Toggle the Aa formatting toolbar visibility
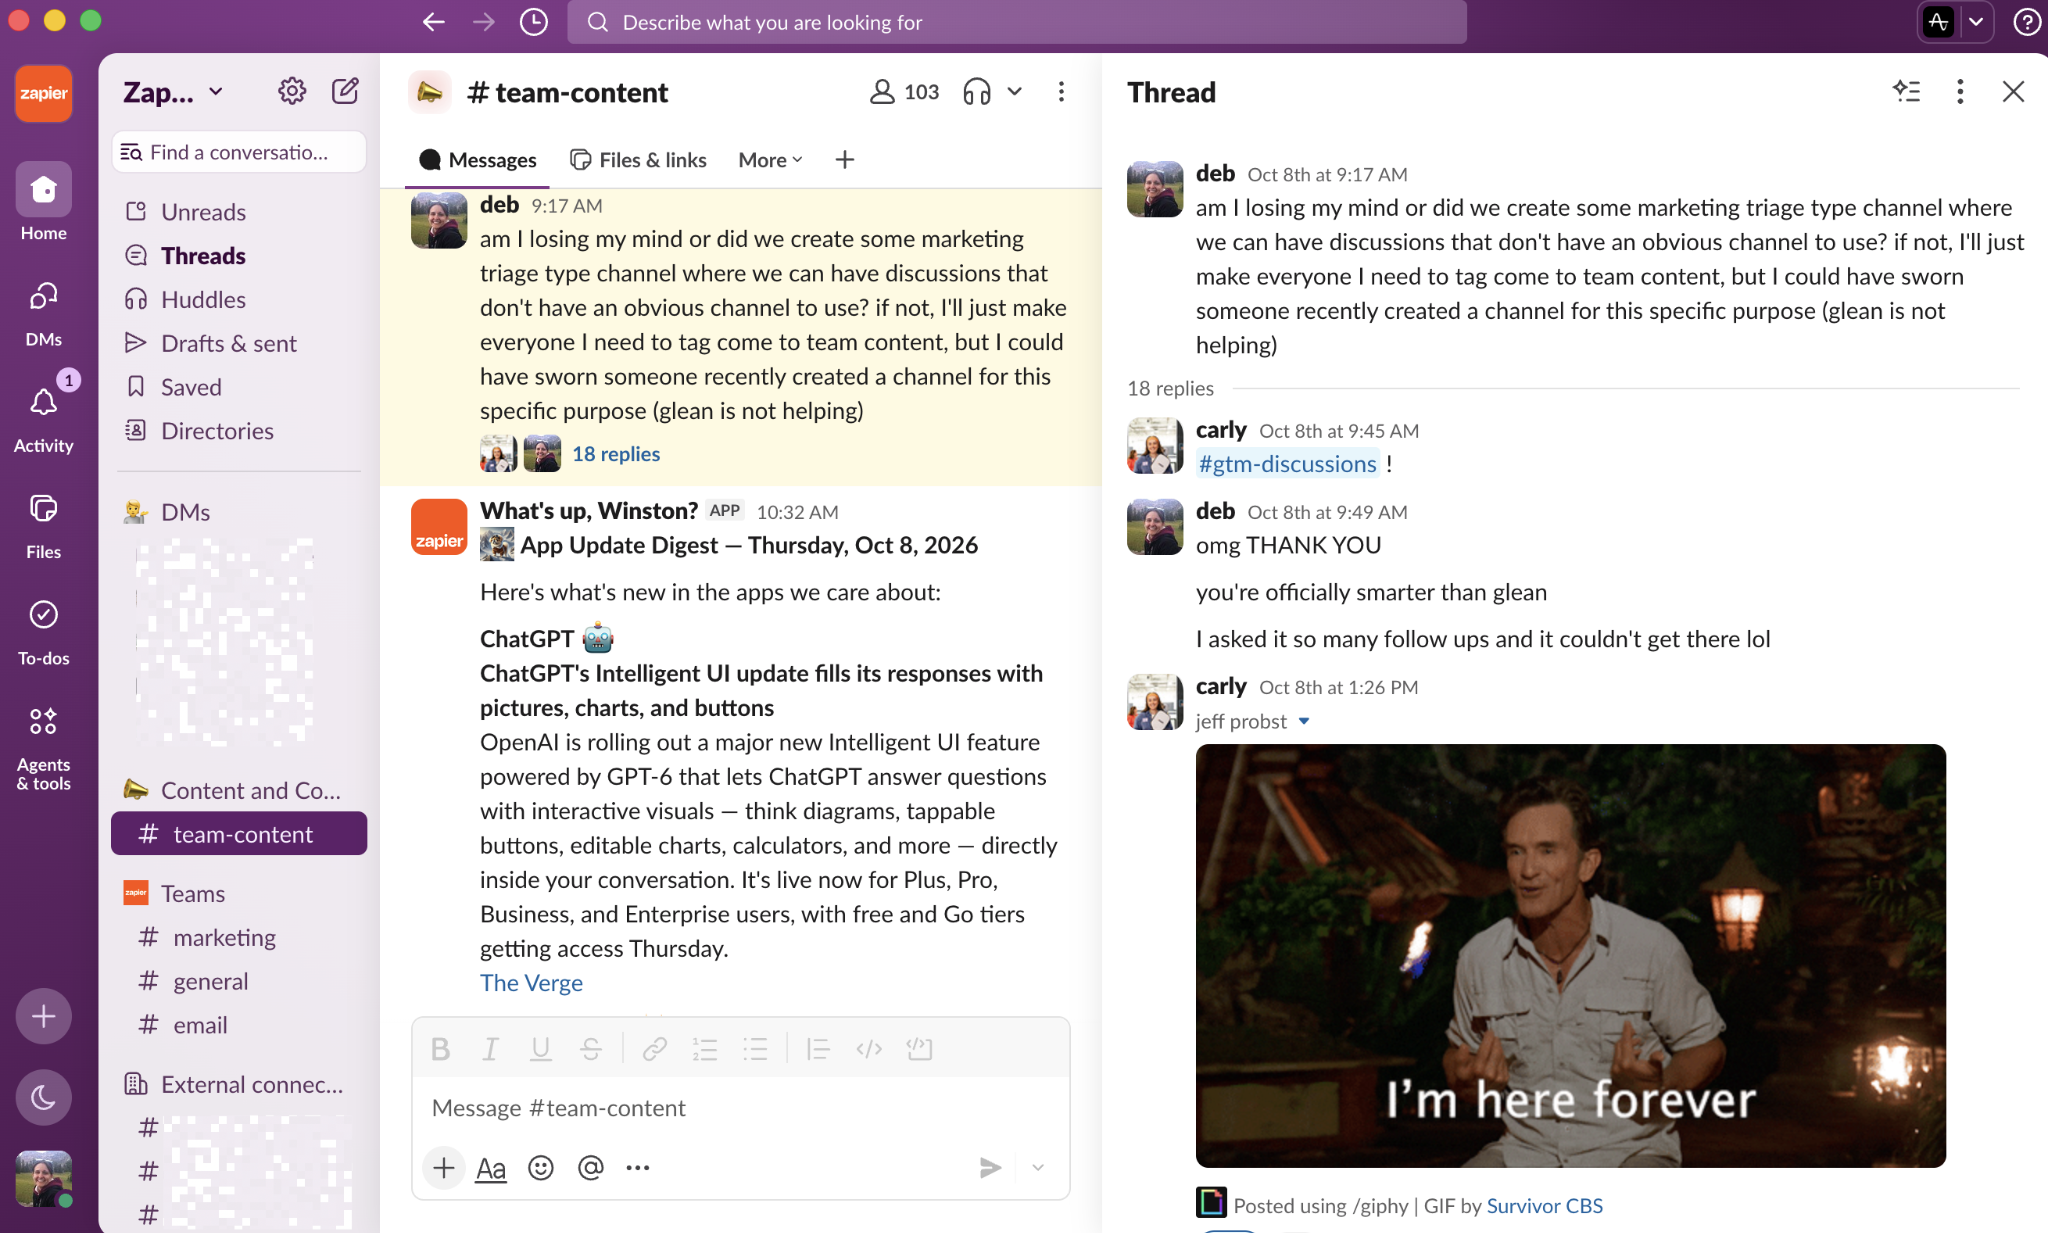Image resolution: width=2048 pixels, height=1233 pixels. coord(491,1168)
